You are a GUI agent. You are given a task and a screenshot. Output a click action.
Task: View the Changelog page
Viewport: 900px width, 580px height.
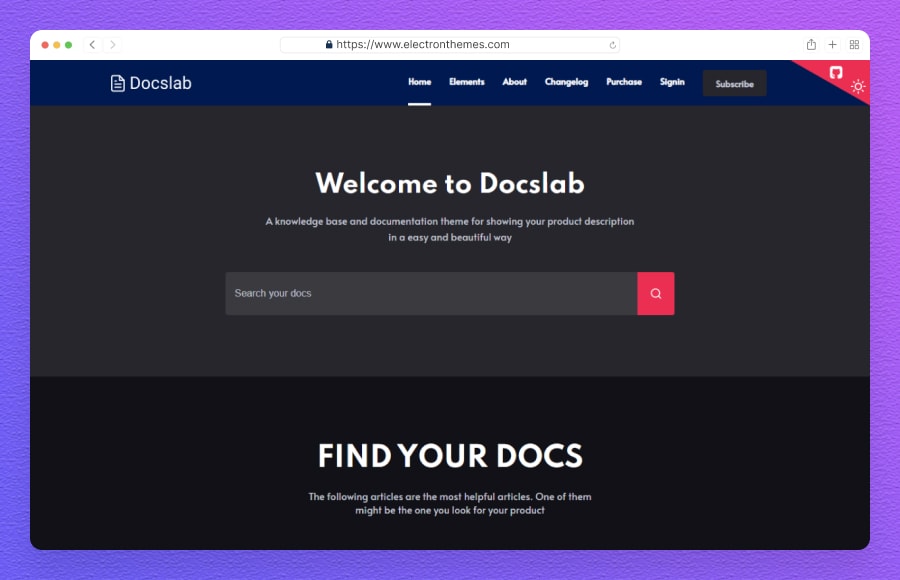pyautogui.click(x=567, y=82)
